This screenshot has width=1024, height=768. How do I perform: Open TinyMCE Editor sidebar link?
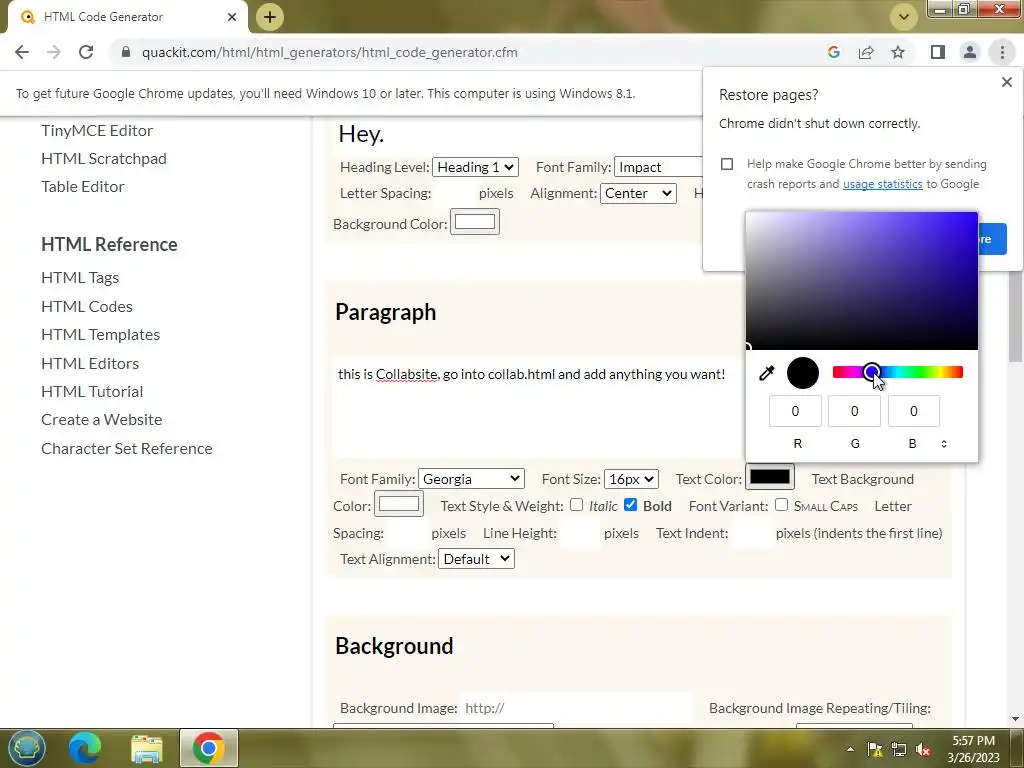coord(97,131)
